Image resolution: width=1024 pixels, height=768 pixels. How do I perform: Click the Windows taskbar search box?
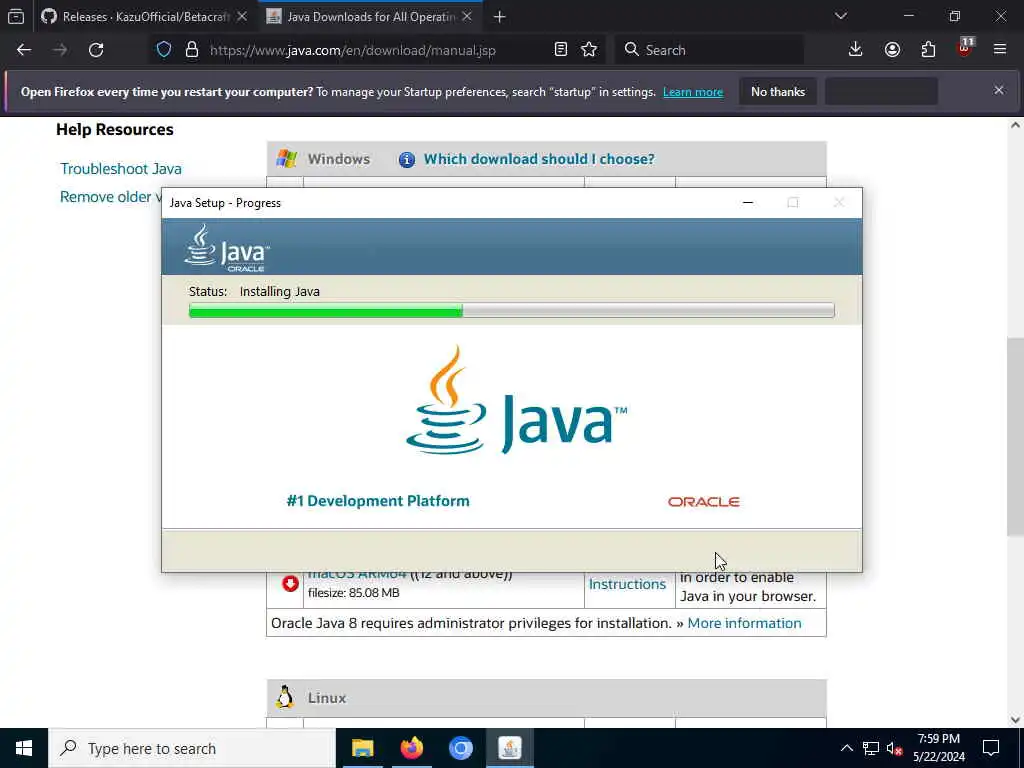(192, 748)
